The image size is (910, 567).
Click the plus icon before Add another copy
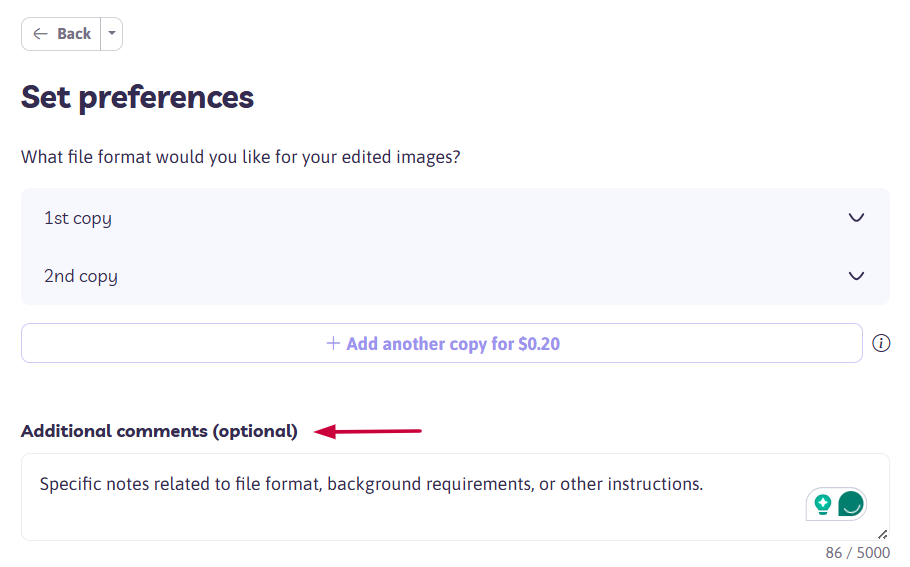[x=333, y=343]
